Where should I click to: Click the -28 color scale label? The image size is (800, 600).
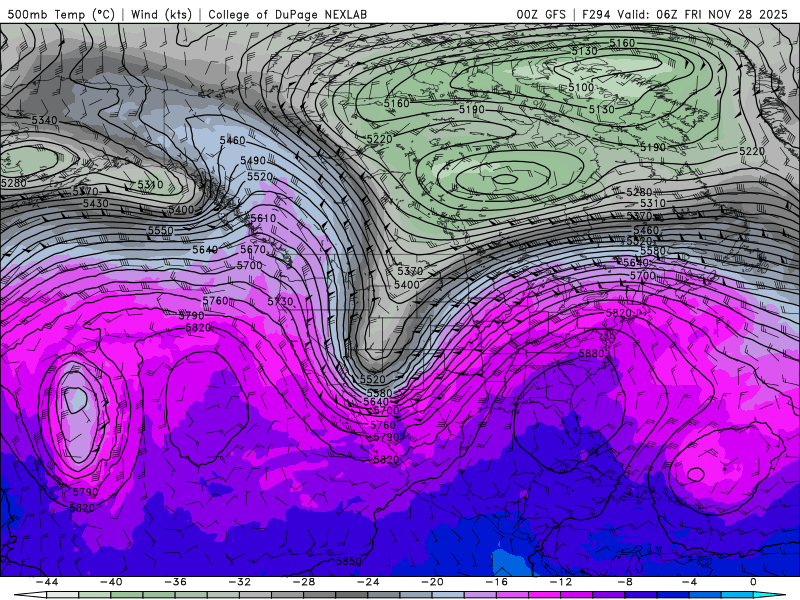pyautogui.click(x=304, y=582)
